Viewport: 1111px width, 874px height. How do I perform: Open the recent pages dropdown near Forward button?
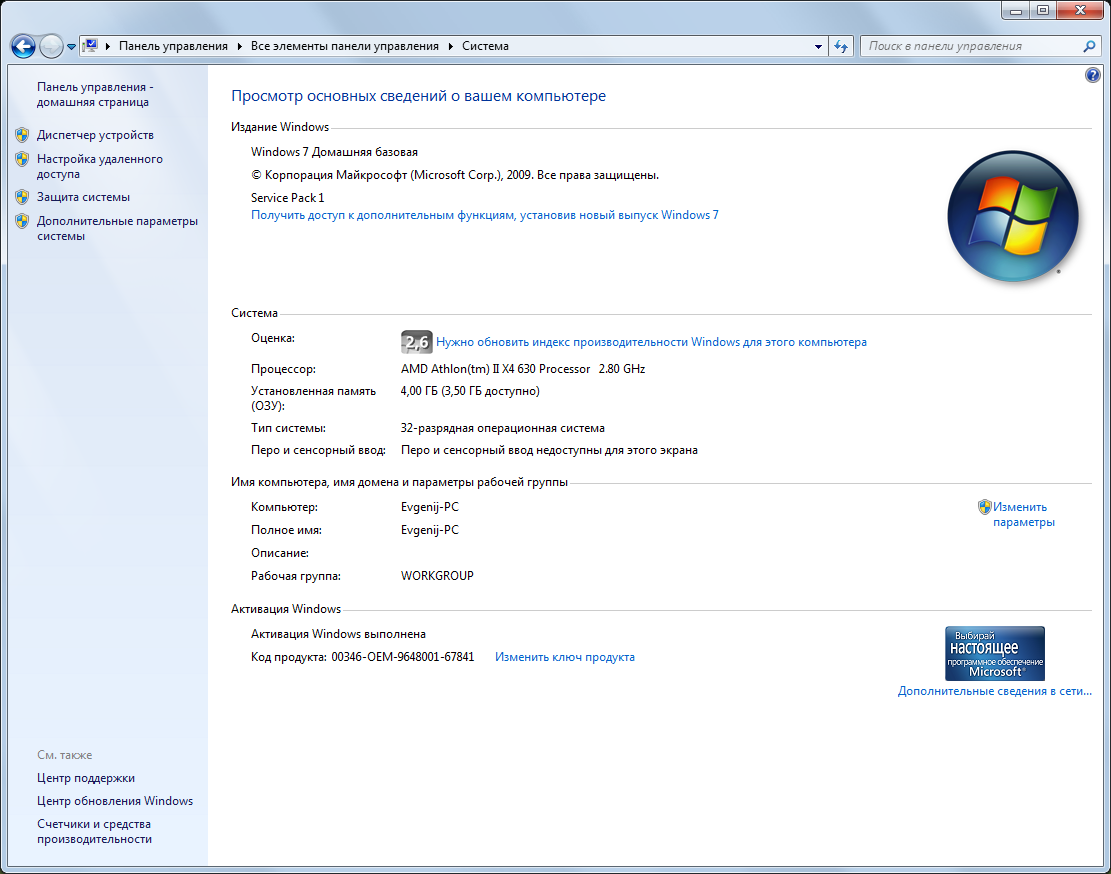pos(71,47)
